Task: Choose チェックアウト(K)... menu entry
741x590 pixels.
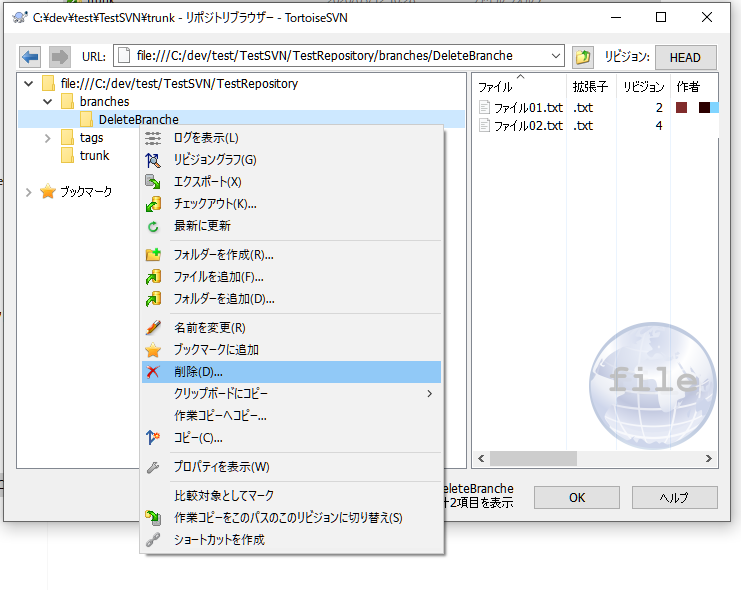Action: pyautogui.click(x=292, y=204)
